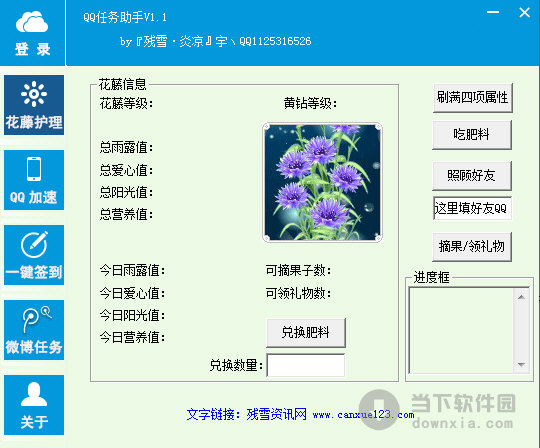Click the 今日雨露值 label

coord(133,271)
